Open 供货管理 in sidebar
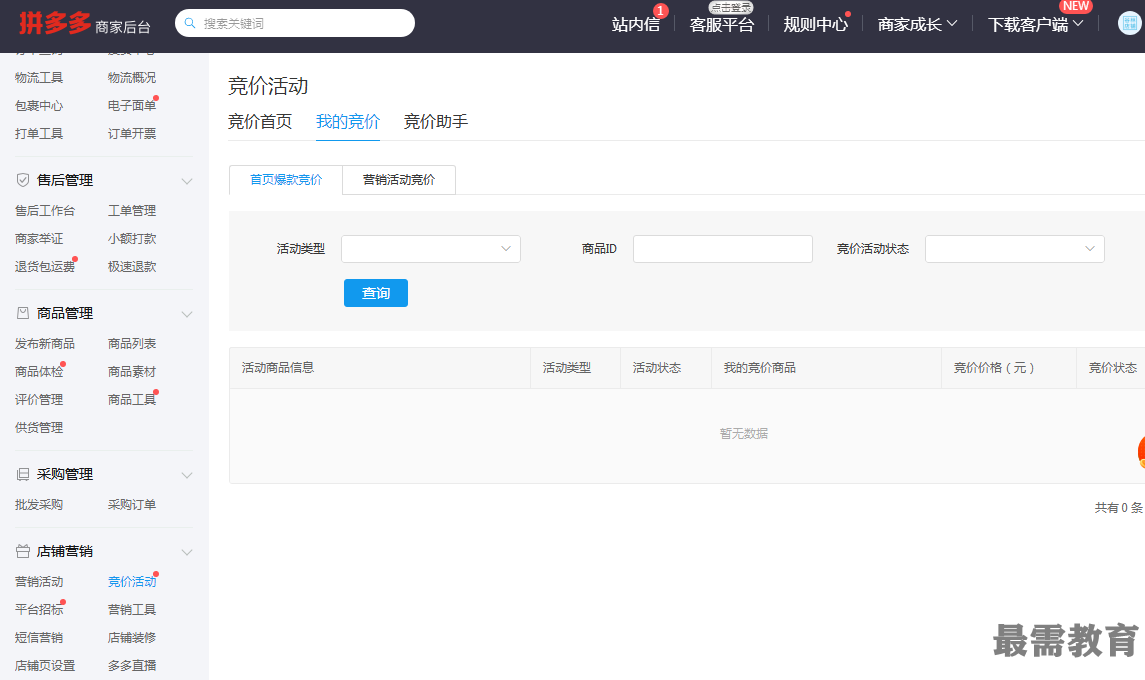 pyautogui.click(x=39, y=427)
